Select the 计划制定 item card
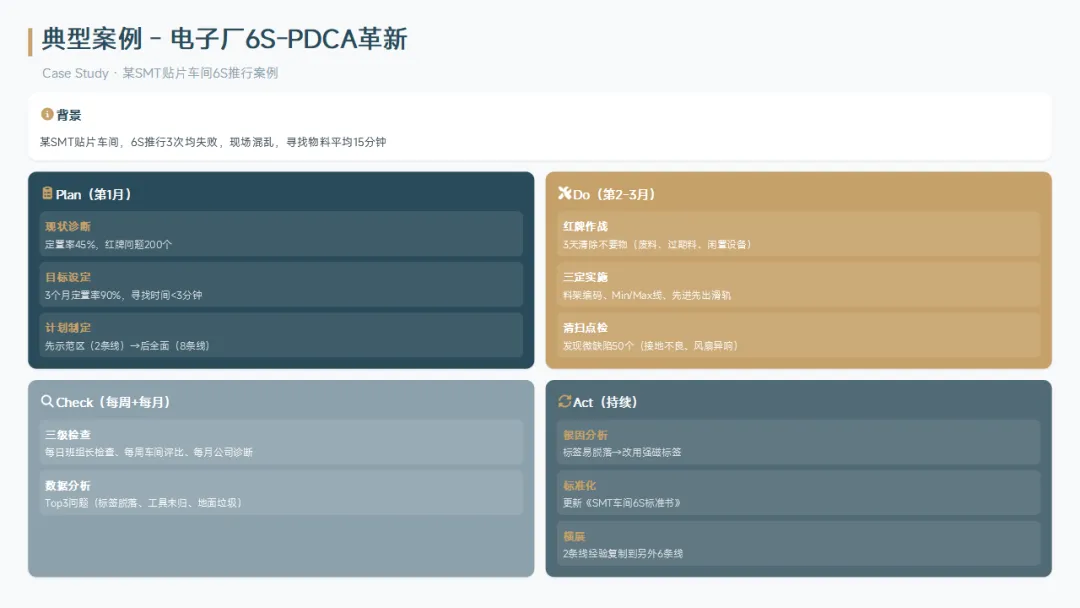This screenshot has width=1080, height=608. click(x=281, y=335)
